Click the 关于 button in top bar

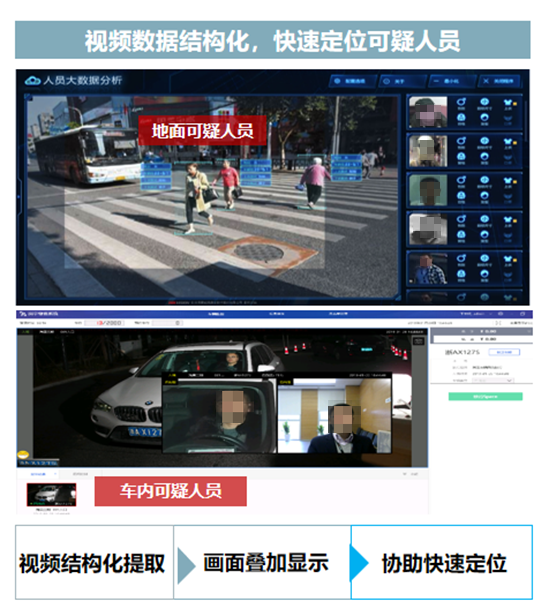pyautogui.click(x=402, y=81)
